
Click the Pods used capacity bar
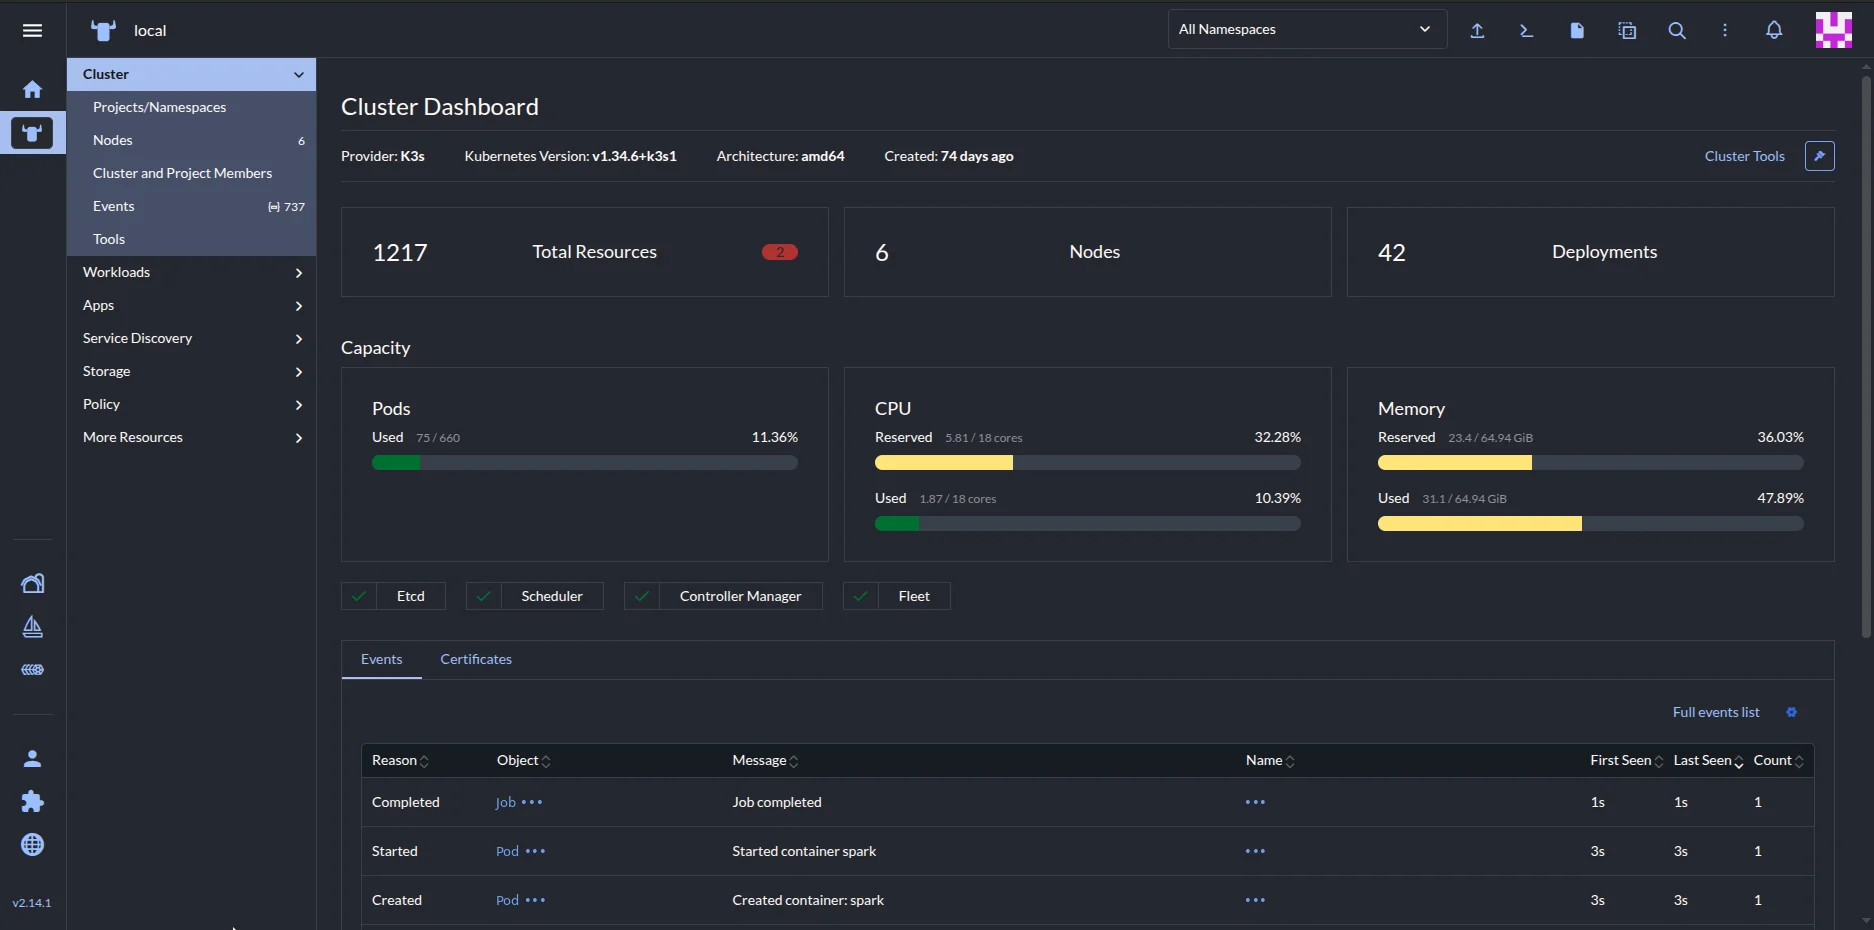[585, 463]
